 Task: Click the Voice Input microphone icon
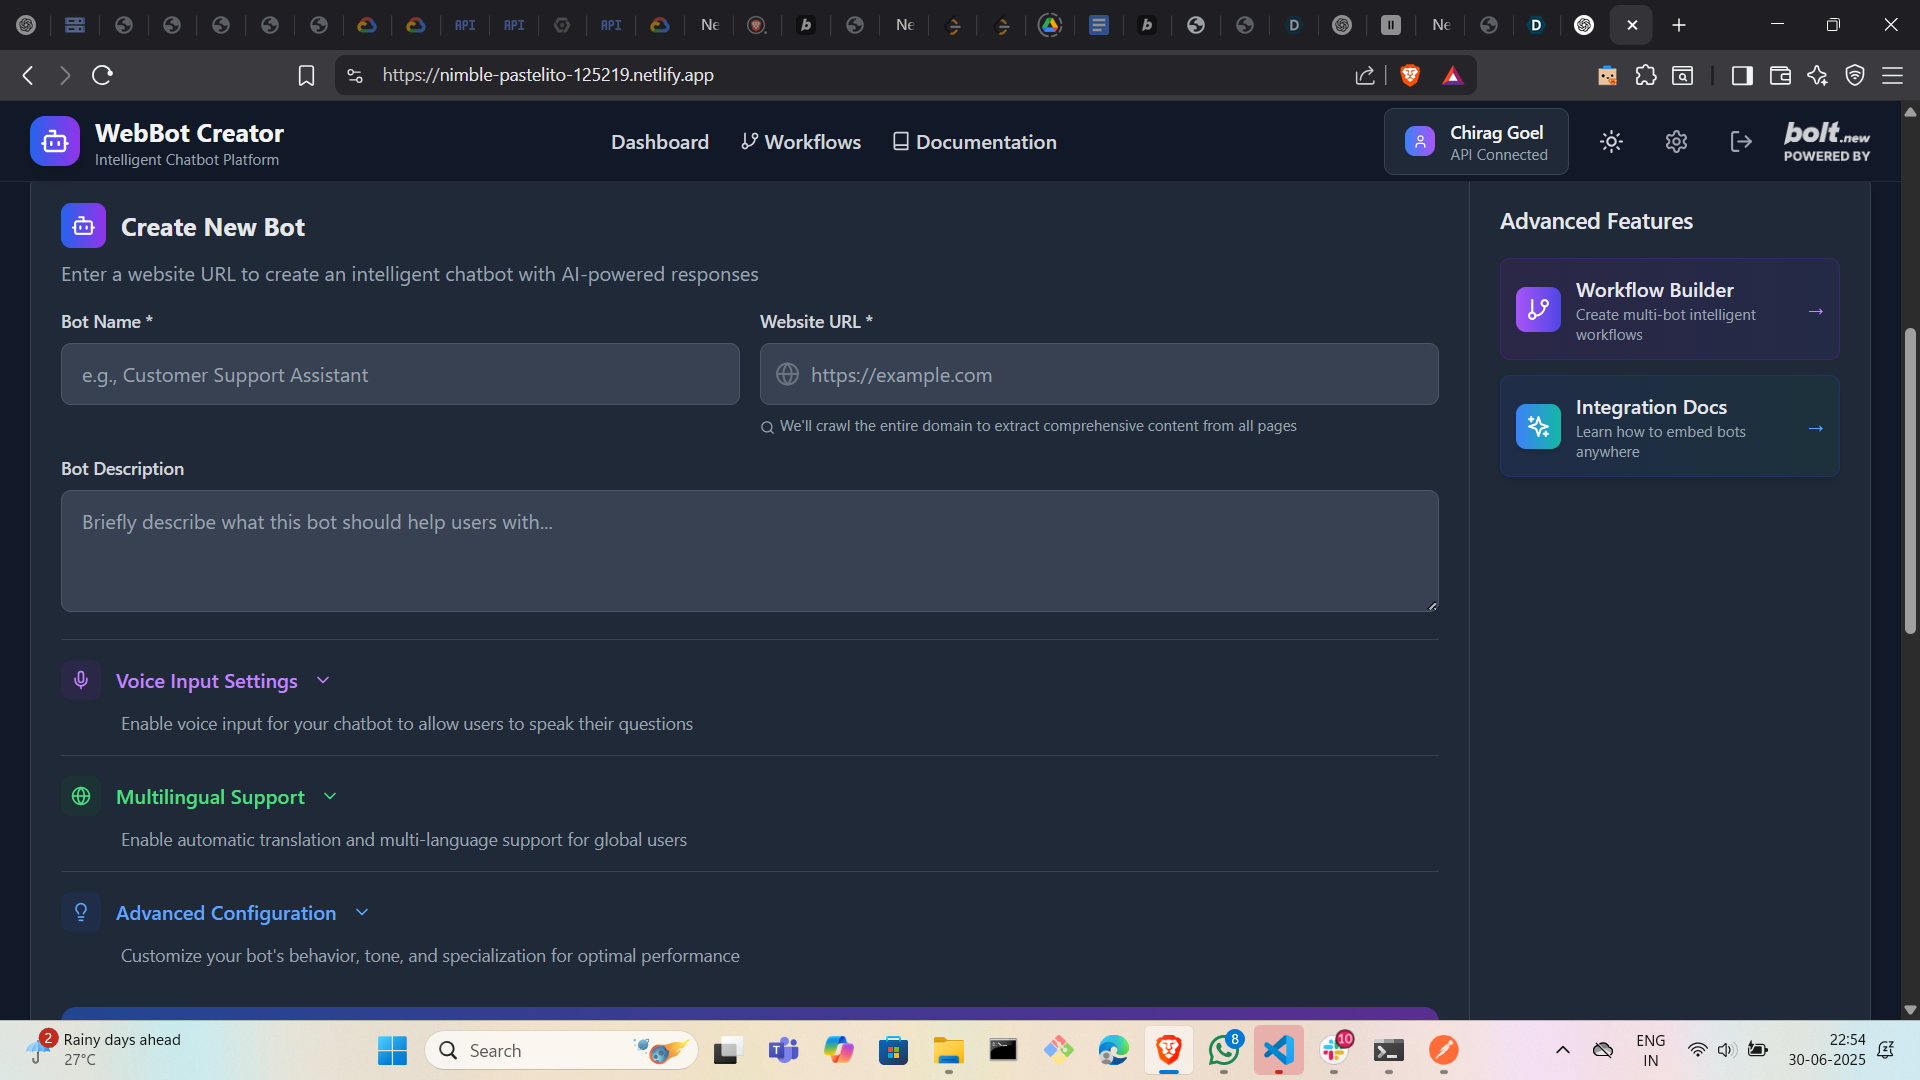click(81, 680)
